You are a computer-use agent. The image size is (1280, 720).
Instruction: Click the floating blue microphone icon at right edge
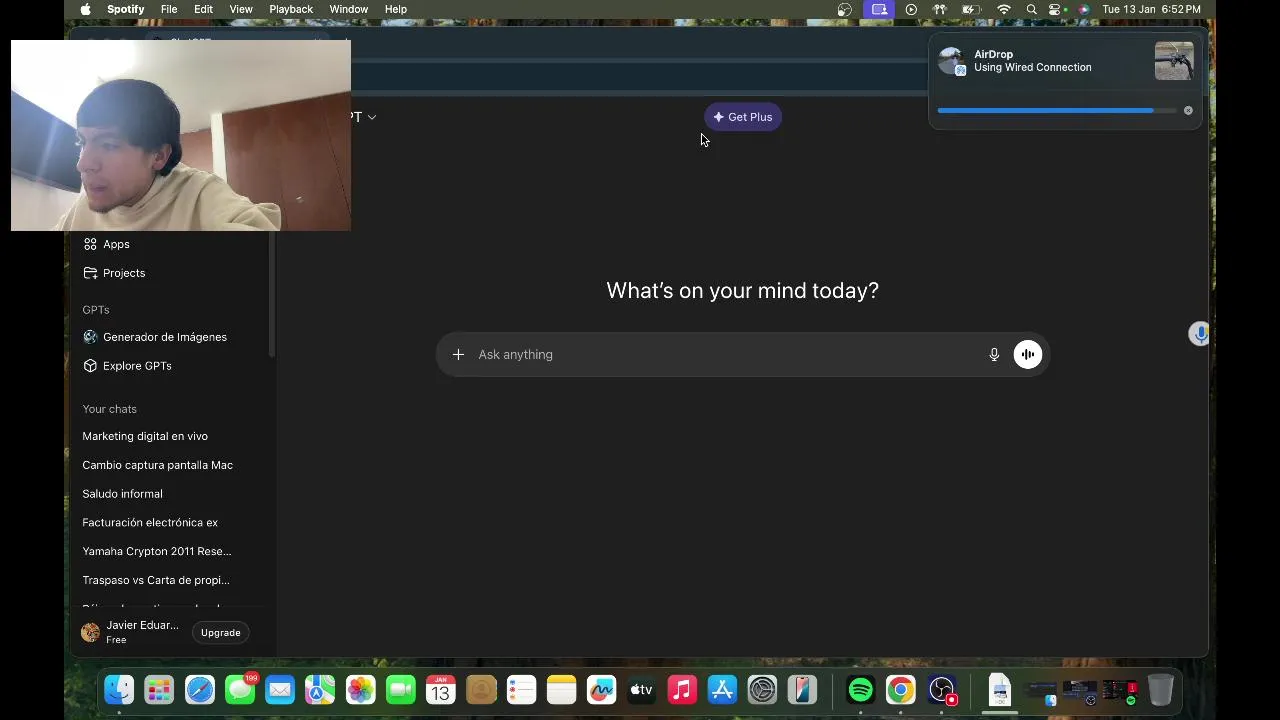tap(1199, 334)
